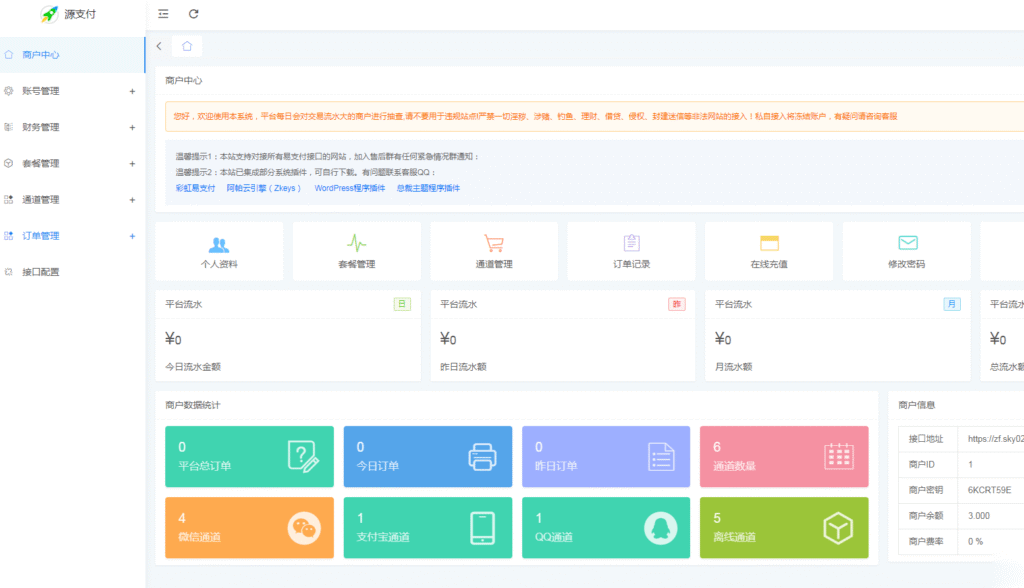Select 商户中心 in the sidebar
The image size is (1024, 588).
[x=41, y=55]
